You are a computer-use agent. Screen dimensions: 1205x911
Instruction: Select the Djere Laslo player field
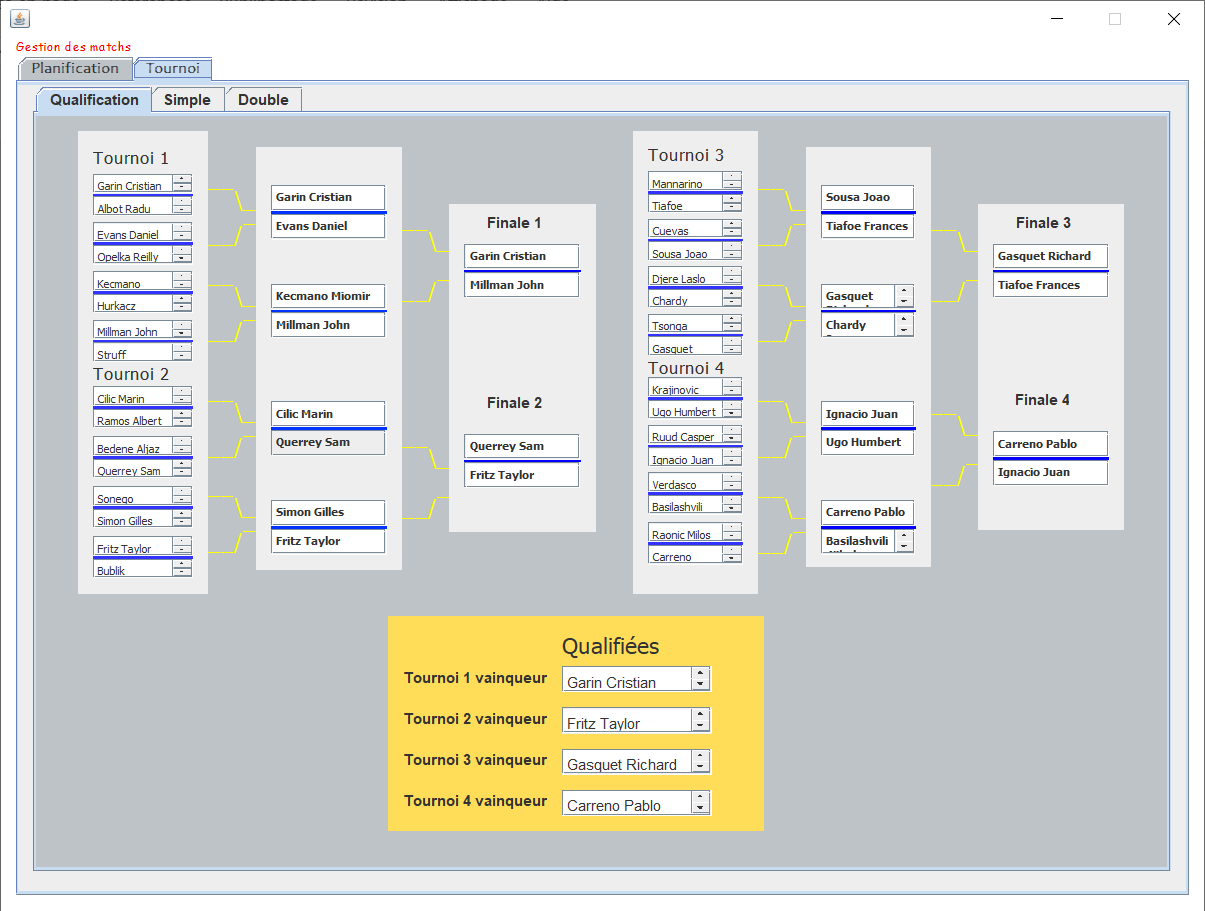[x=685, y=278]
